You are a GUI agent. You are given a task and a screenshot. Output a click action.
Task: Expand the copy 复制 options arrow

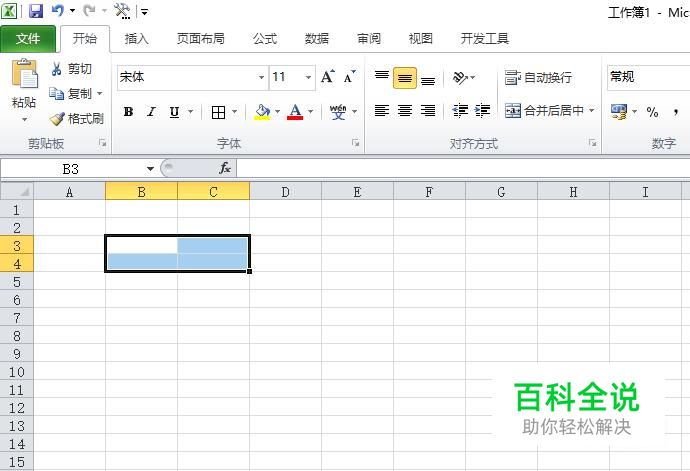click(99, 93)
